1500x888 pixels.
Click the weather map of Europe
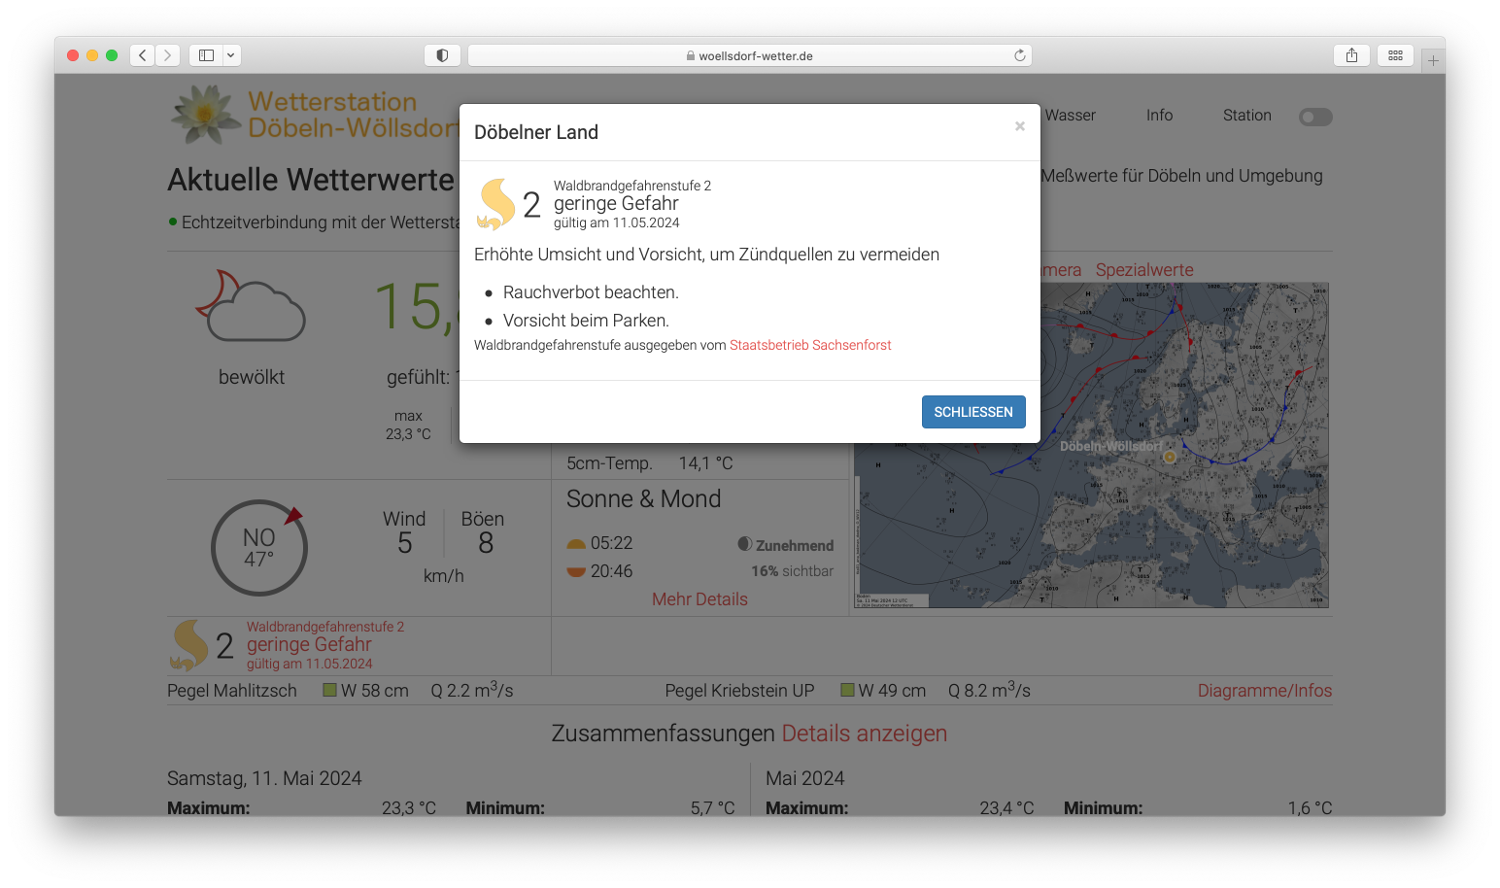(x=1091, y=445)
